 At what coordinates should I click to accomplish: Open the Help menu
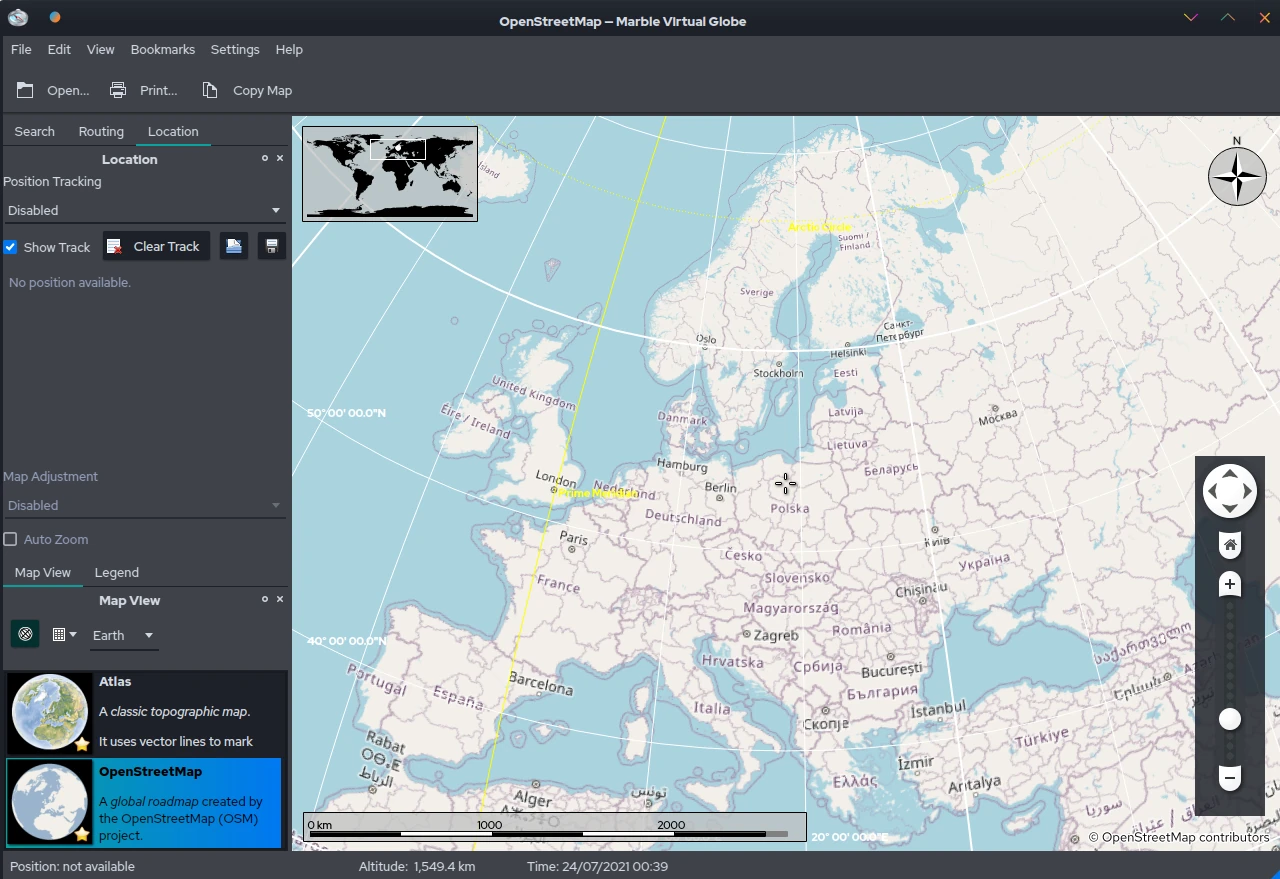tap(289, 49)
